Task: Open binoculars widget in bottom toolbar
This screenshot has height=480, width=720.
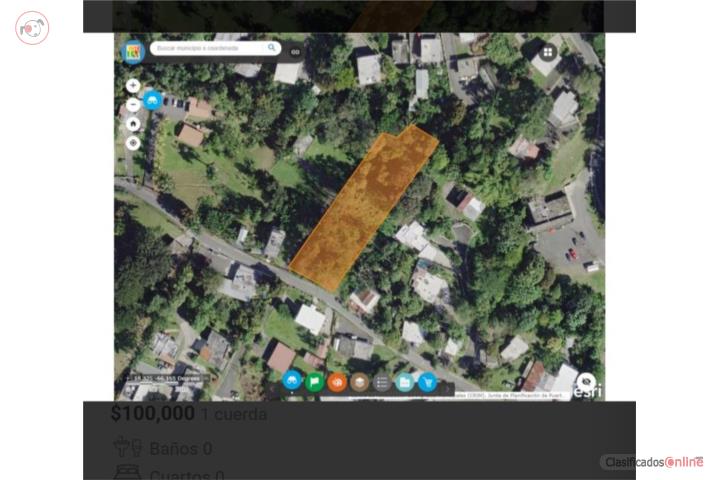Action: [x=292, y=381]
